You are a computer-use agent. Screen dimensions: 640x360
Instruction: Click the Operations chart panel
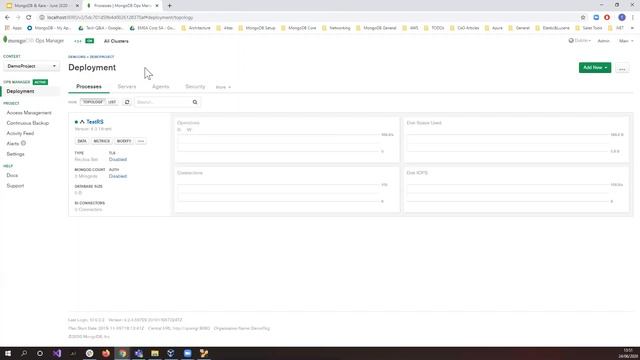coord(287,139)
